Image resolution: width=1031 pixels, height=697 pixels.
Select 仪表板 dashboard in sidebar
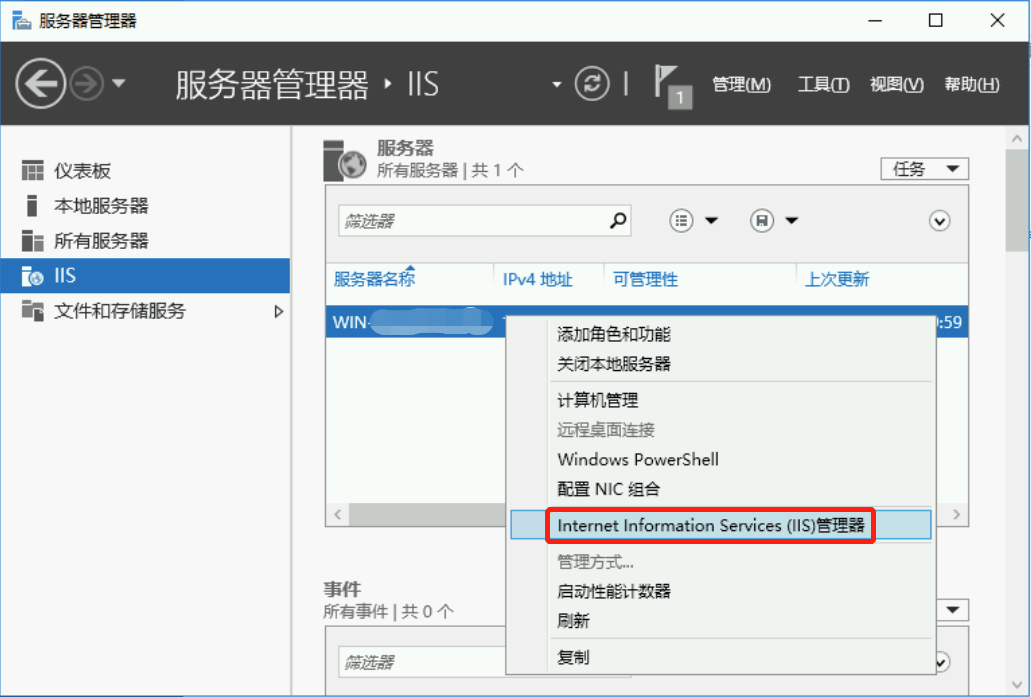(x=82, y=171)
